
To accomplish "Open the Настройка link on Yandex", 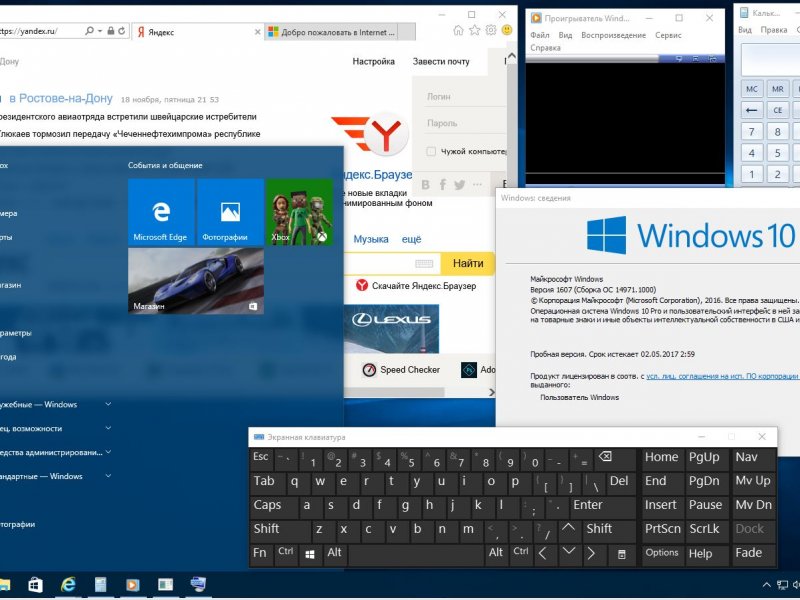I will pos(373,61).
